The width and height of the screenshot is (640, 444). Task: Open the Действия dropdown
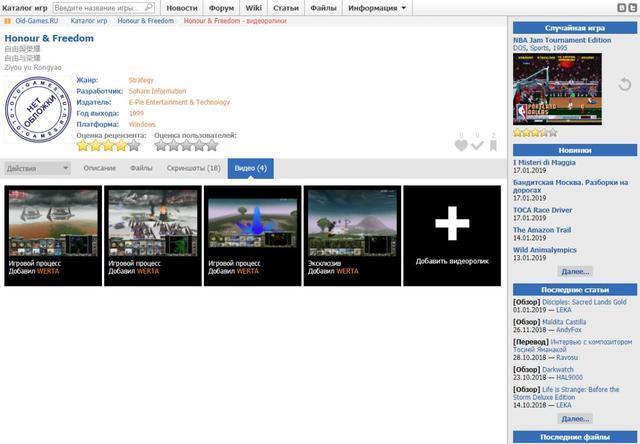(x=37, y=168)
